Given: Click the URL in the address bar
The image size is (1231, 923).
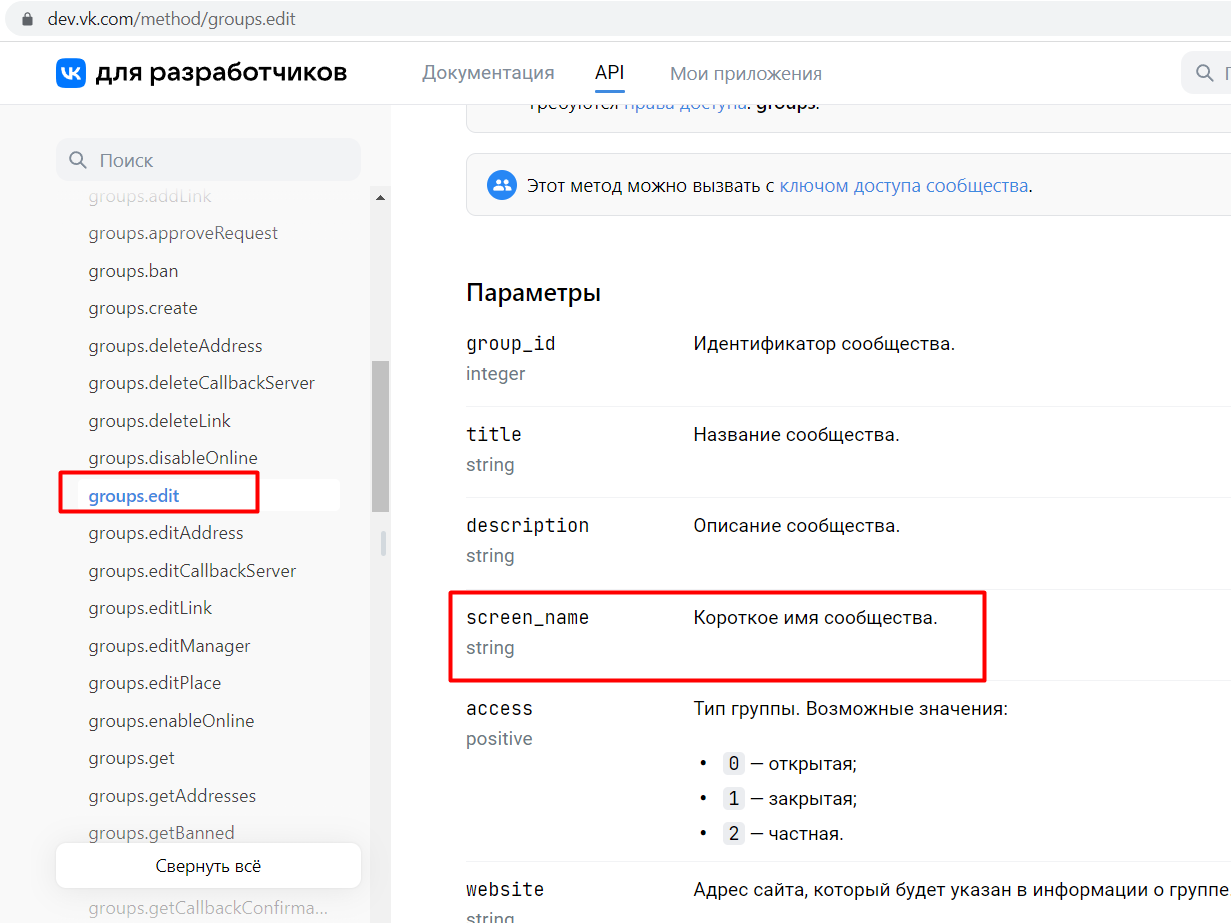Looking at the screenshot, I should [172, 19].
